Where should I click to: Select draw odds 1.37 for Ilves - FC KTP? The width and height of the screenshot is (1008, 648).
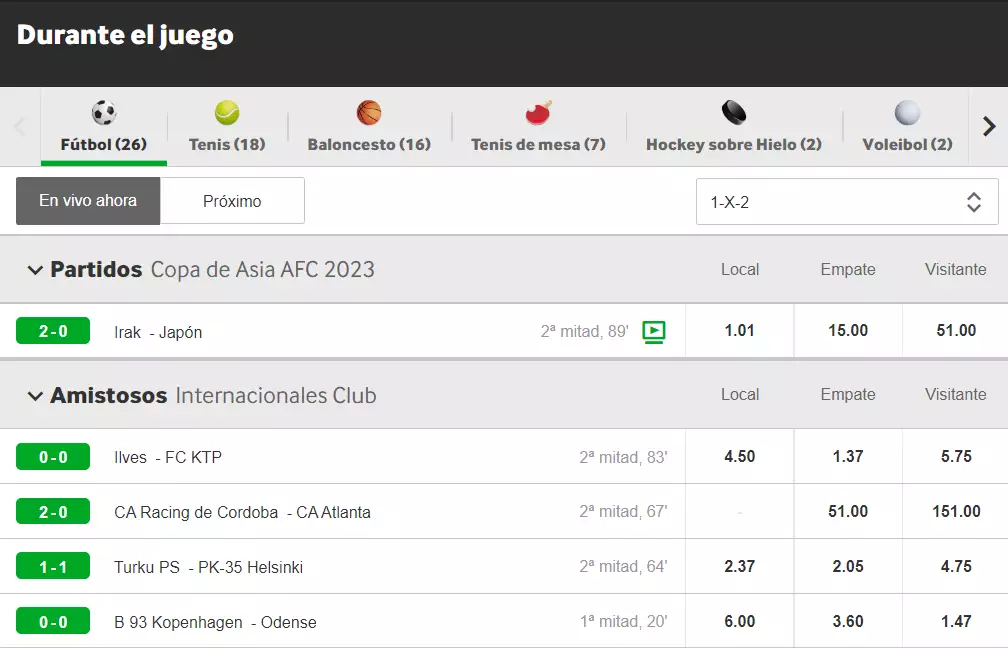(848, 456)
